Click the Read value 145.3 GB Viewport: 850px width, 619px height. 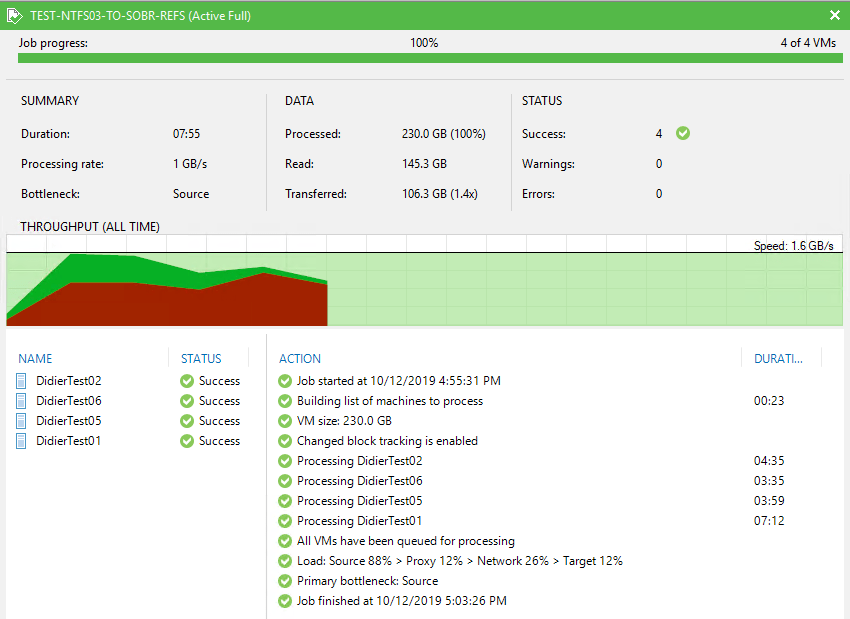(424, 164)
